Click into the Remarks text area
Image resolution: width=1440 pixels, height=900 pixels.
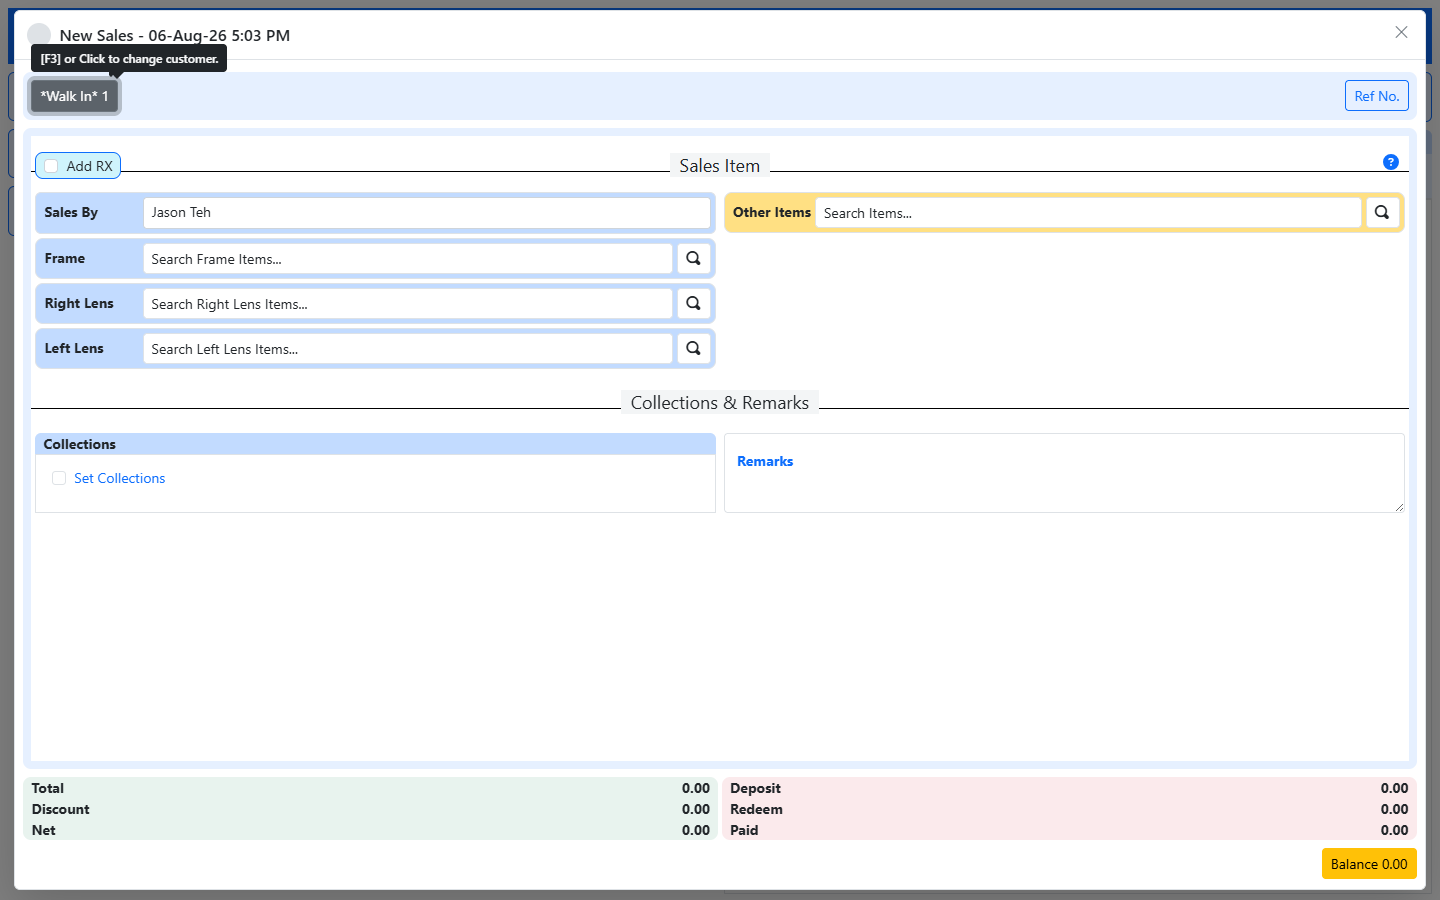click(x=1064, y=473)
